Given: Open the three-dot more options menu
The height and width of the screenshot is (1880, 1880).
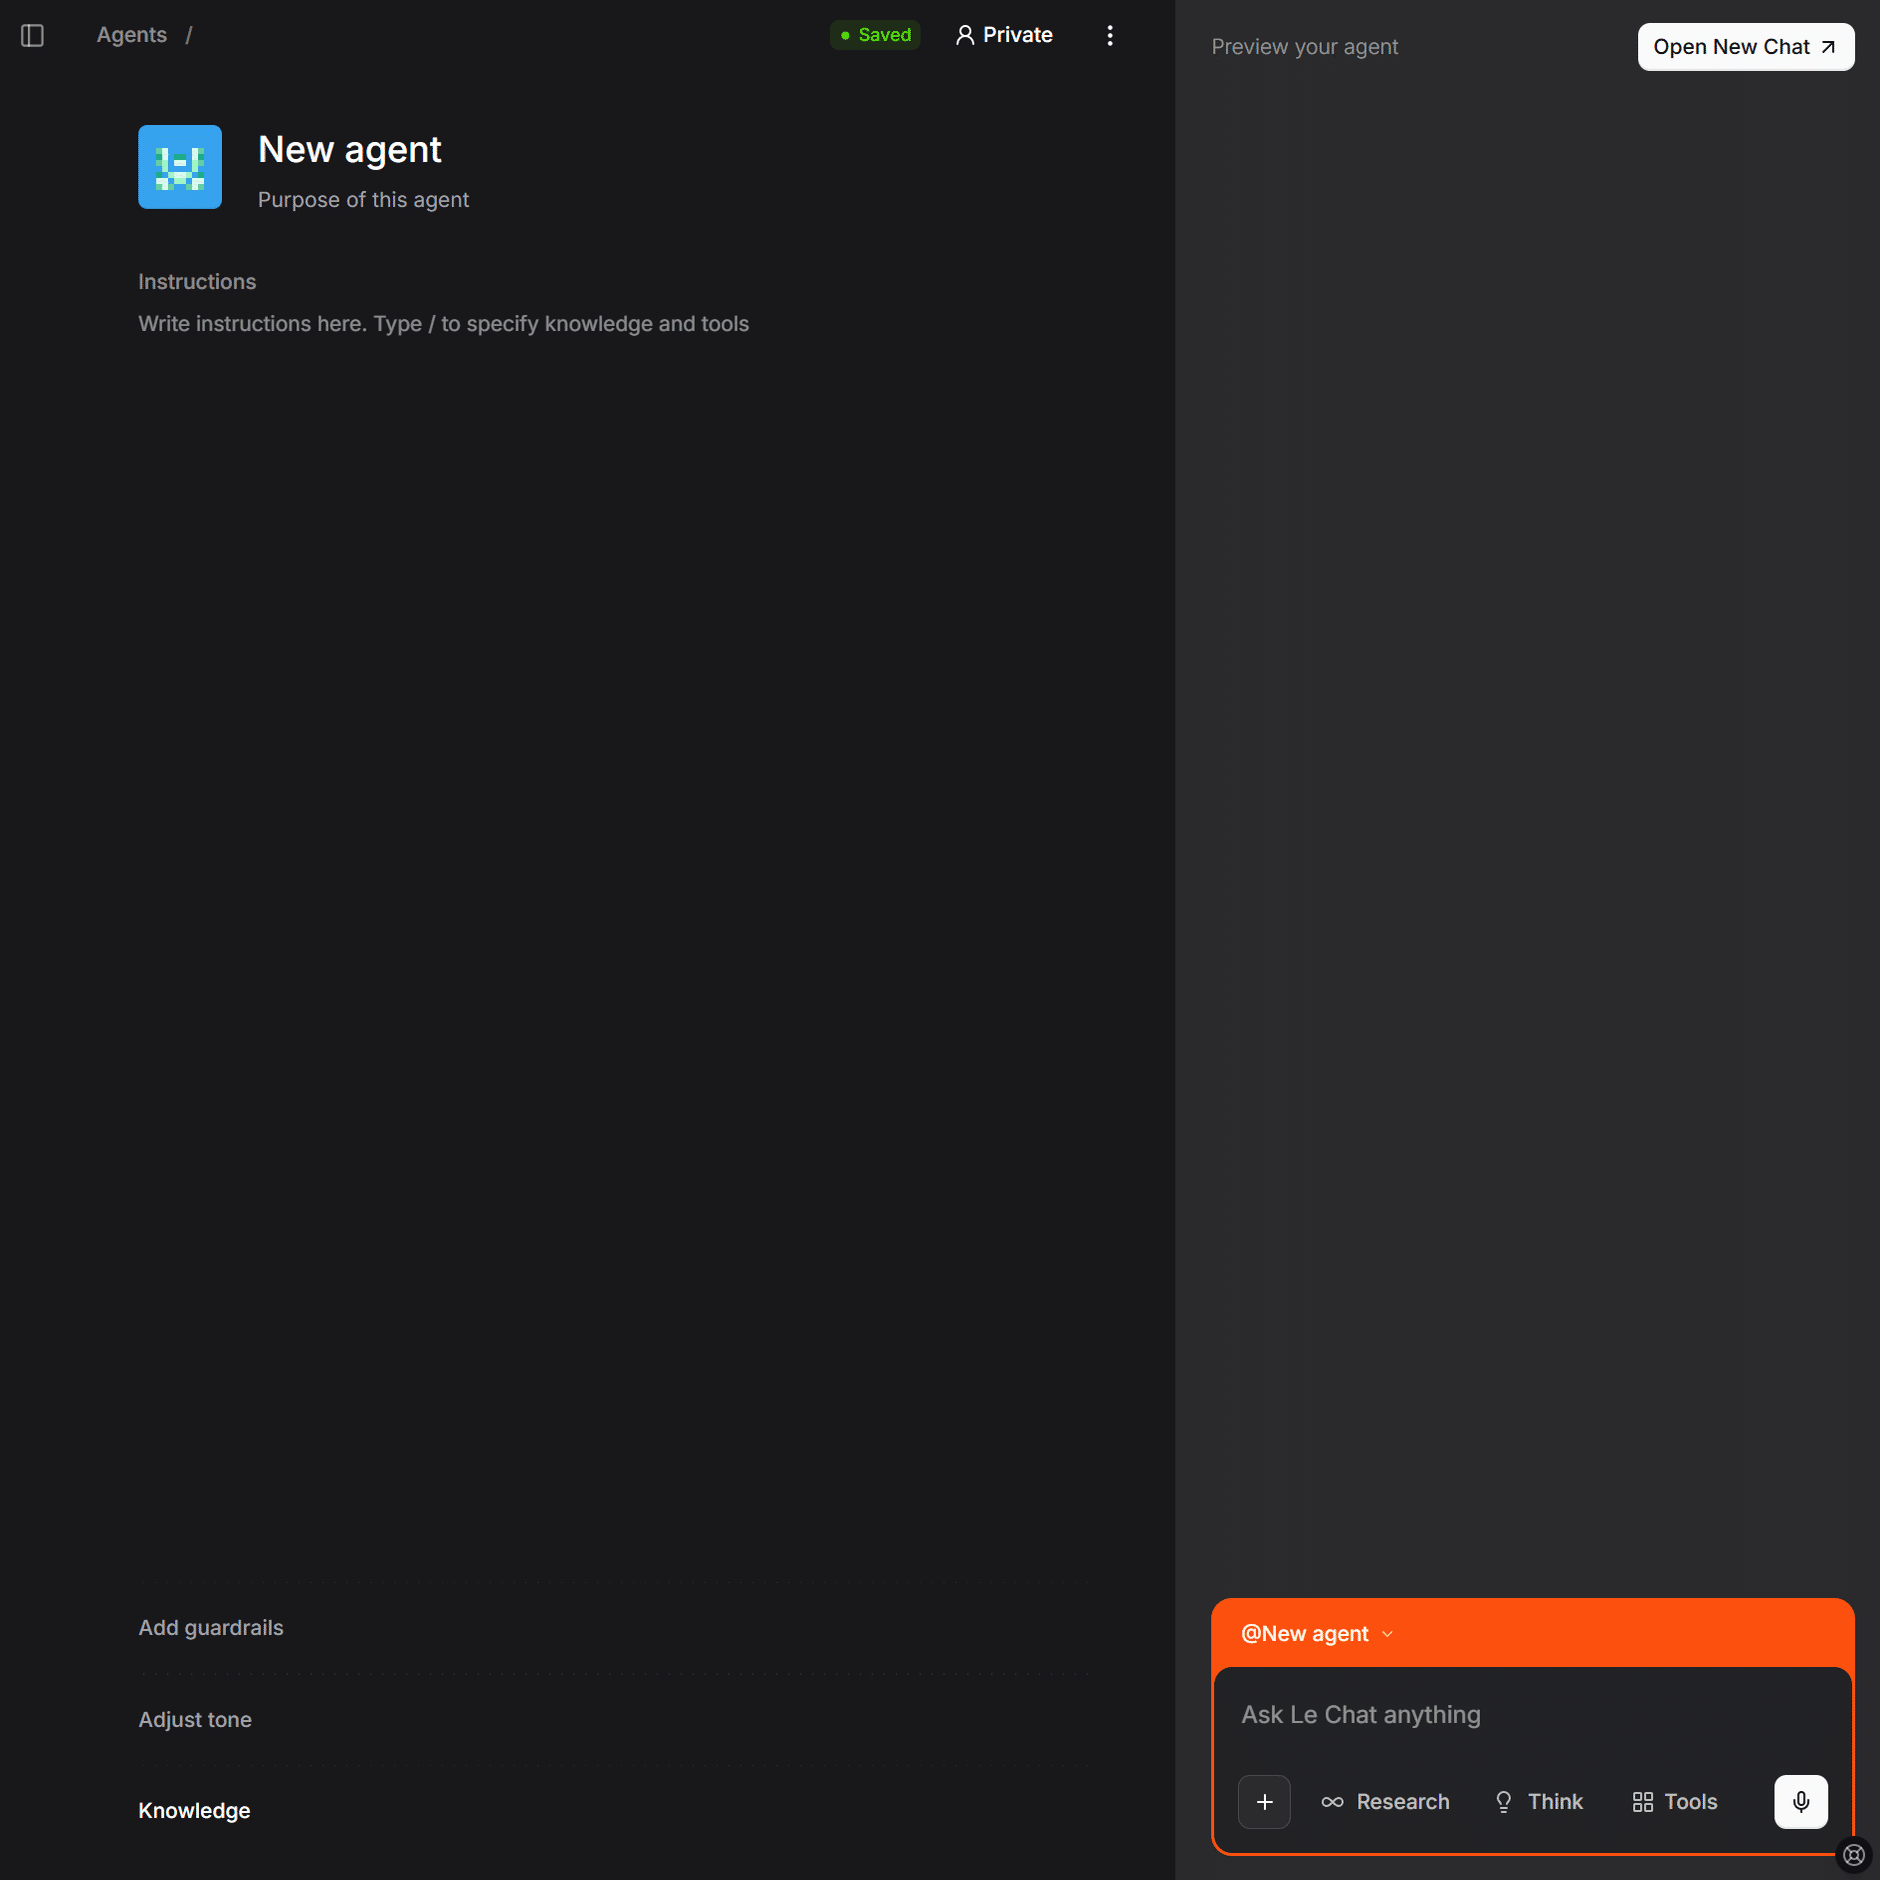Looking at the screenshot, I should click(x=1110, y=35).
